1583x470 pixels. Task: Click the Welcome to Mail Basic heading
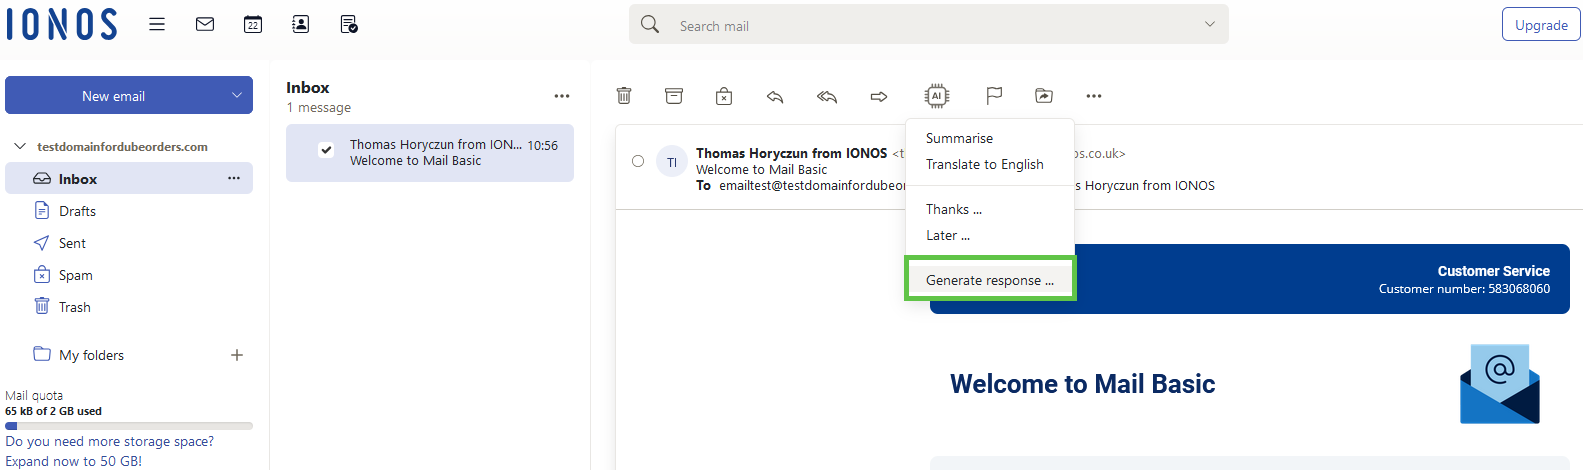pyautogui.click(x=1082, y=384)
